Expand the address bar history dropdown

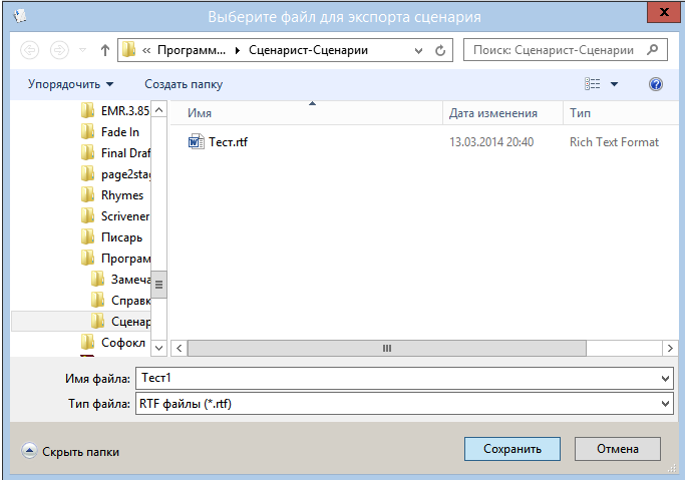(x=418, y=51)
